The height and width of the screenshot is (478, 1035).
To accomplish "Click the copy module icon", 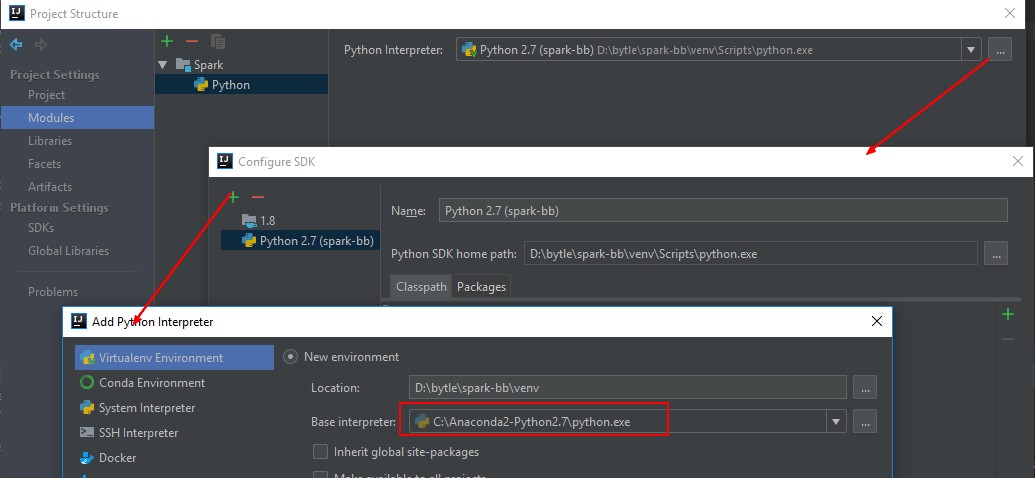I will (x=217, y=41).
